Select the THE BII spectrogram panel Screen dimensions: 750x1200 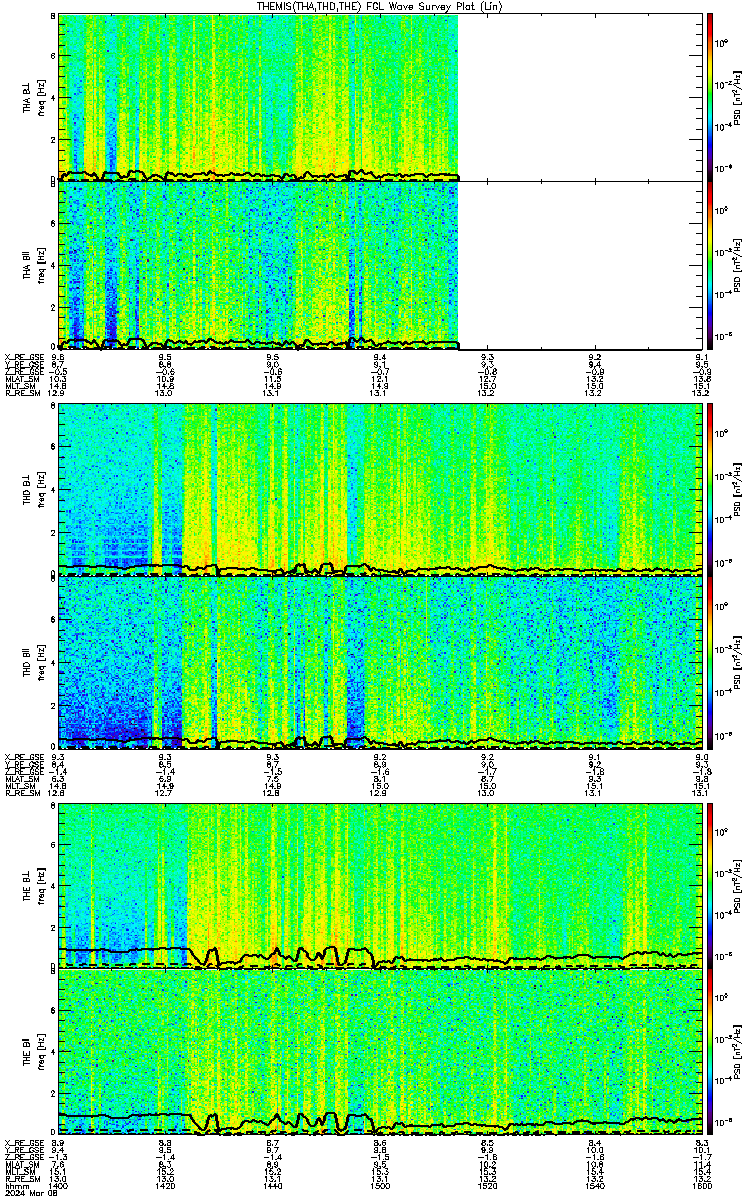coord(380,1052)
